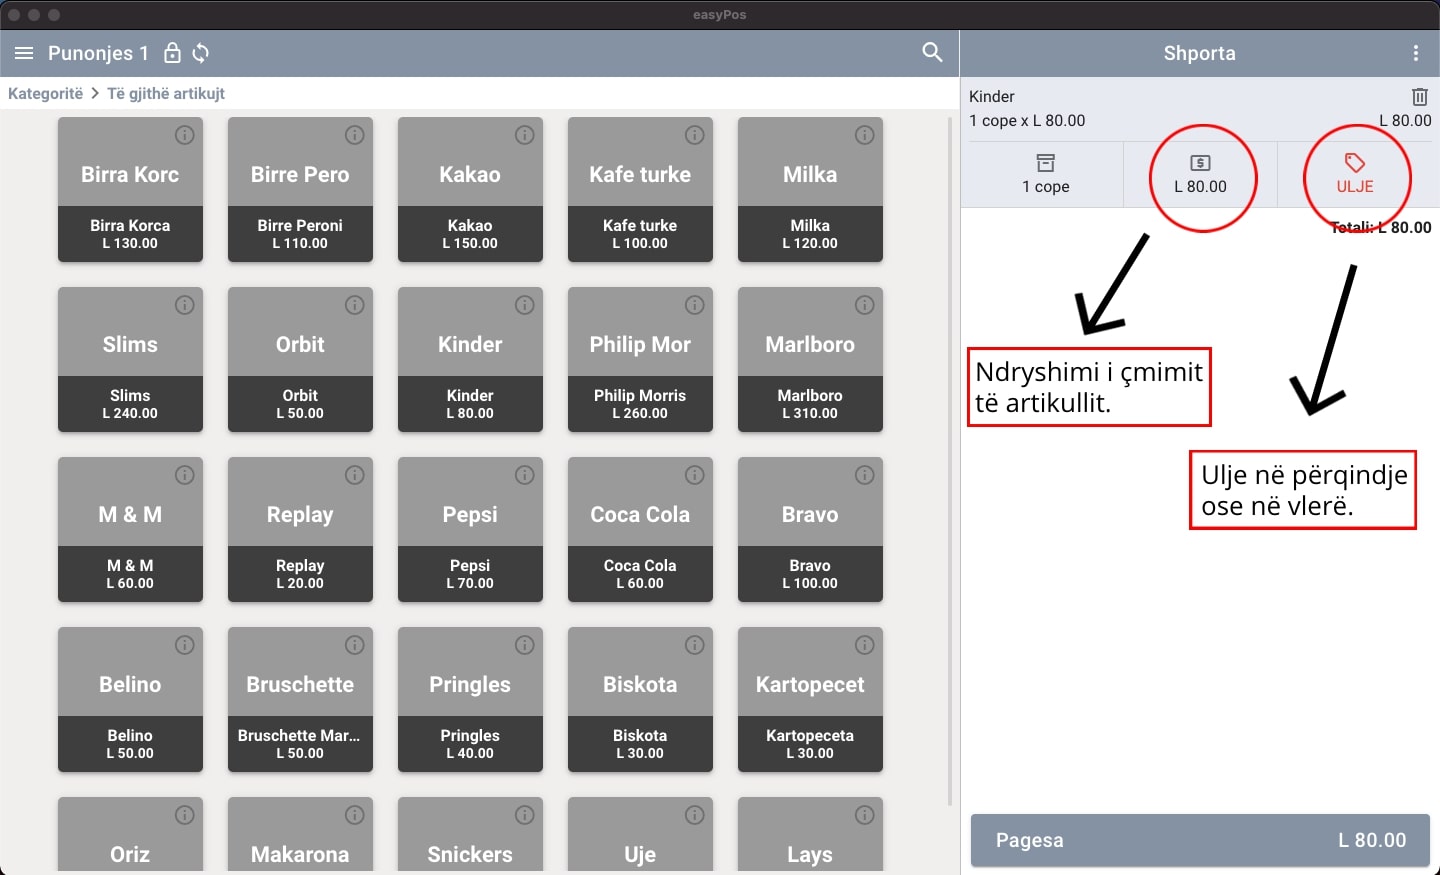
Task: Open the hamburger navigation menu
Action: pos(24,53)
